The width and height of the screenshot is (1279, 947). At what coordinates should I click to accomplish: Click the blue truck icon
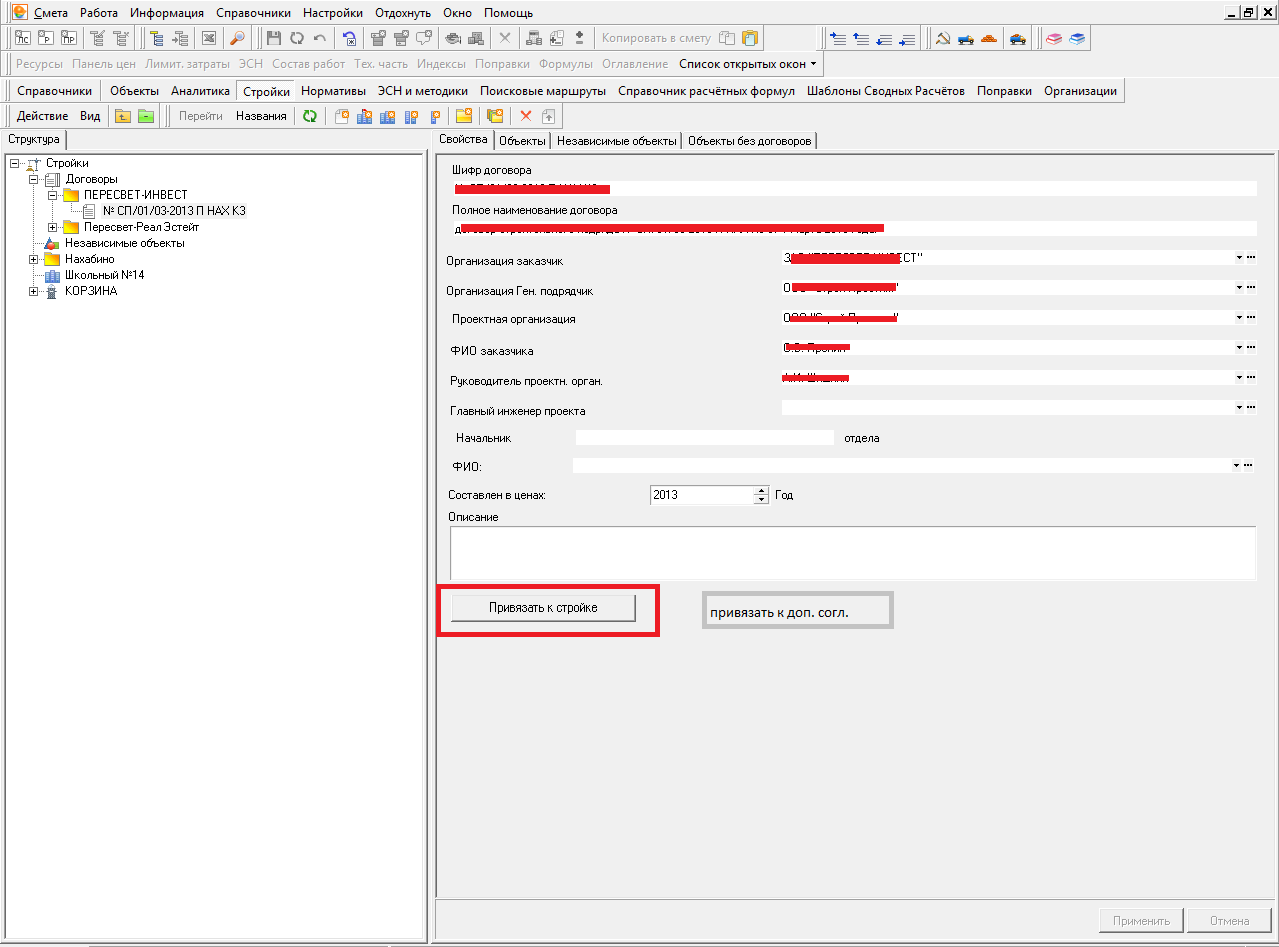tap(966, 38)
